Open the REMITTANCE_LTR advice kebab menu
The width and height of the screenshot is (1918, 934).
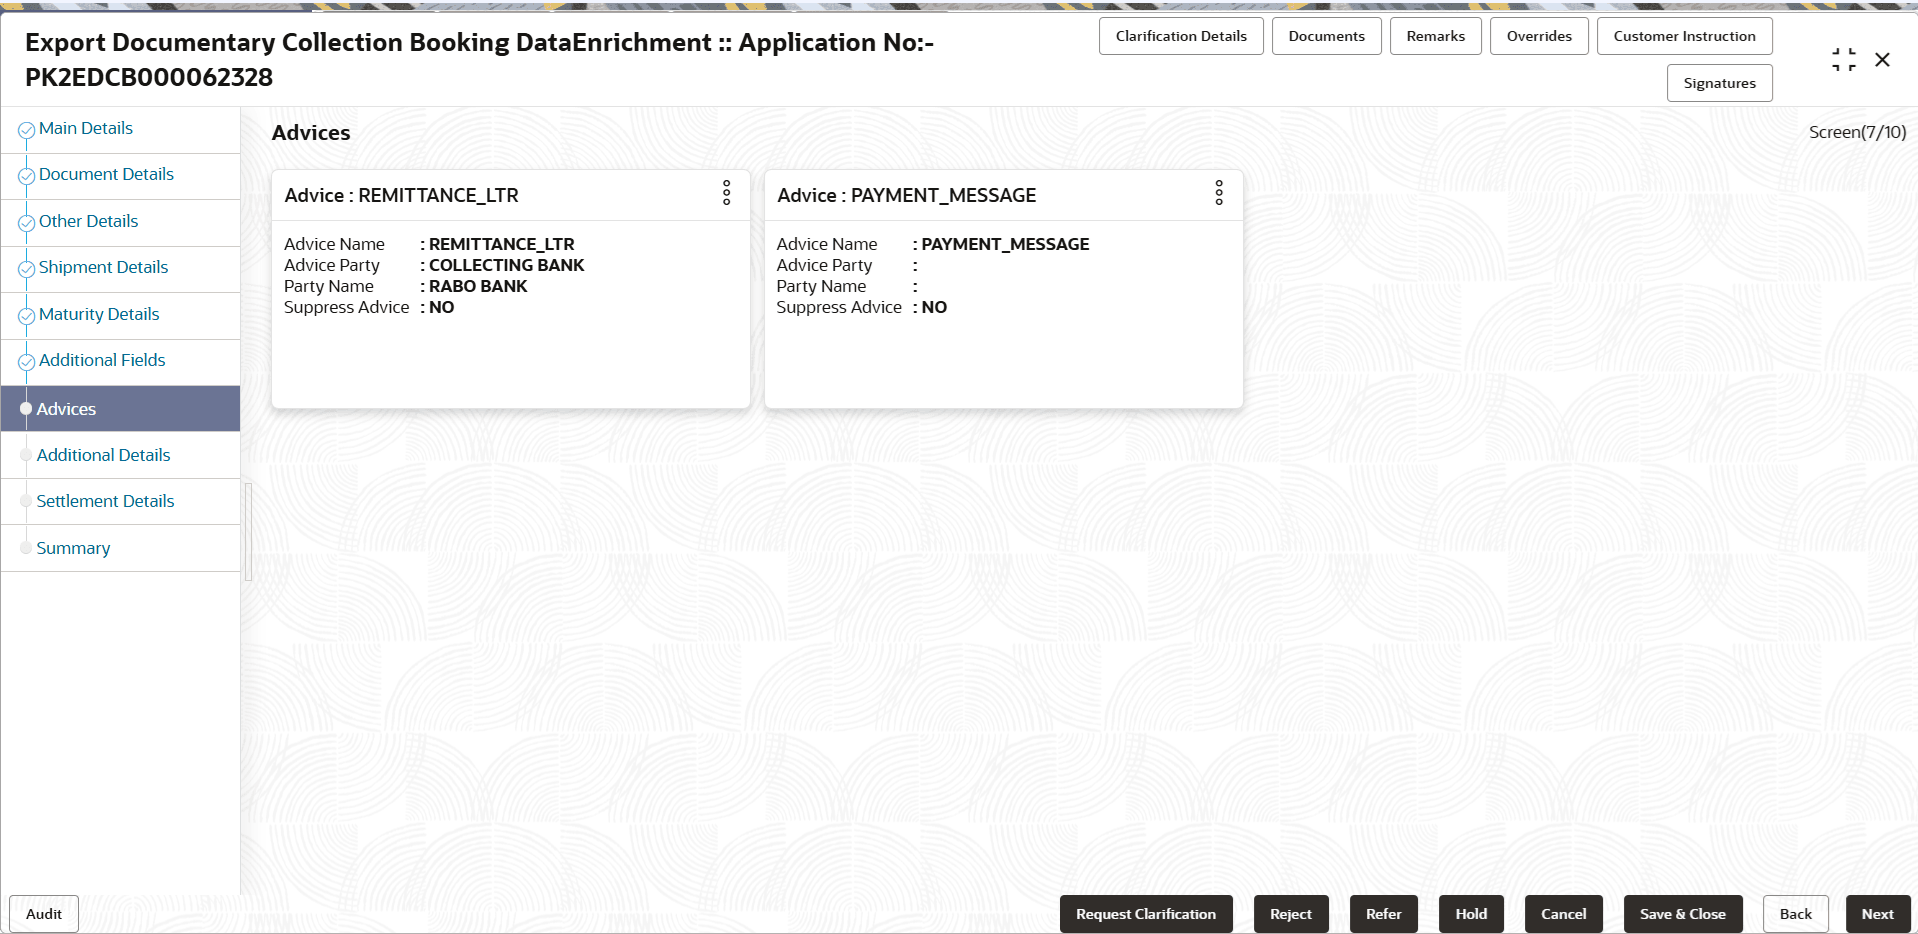727,193
